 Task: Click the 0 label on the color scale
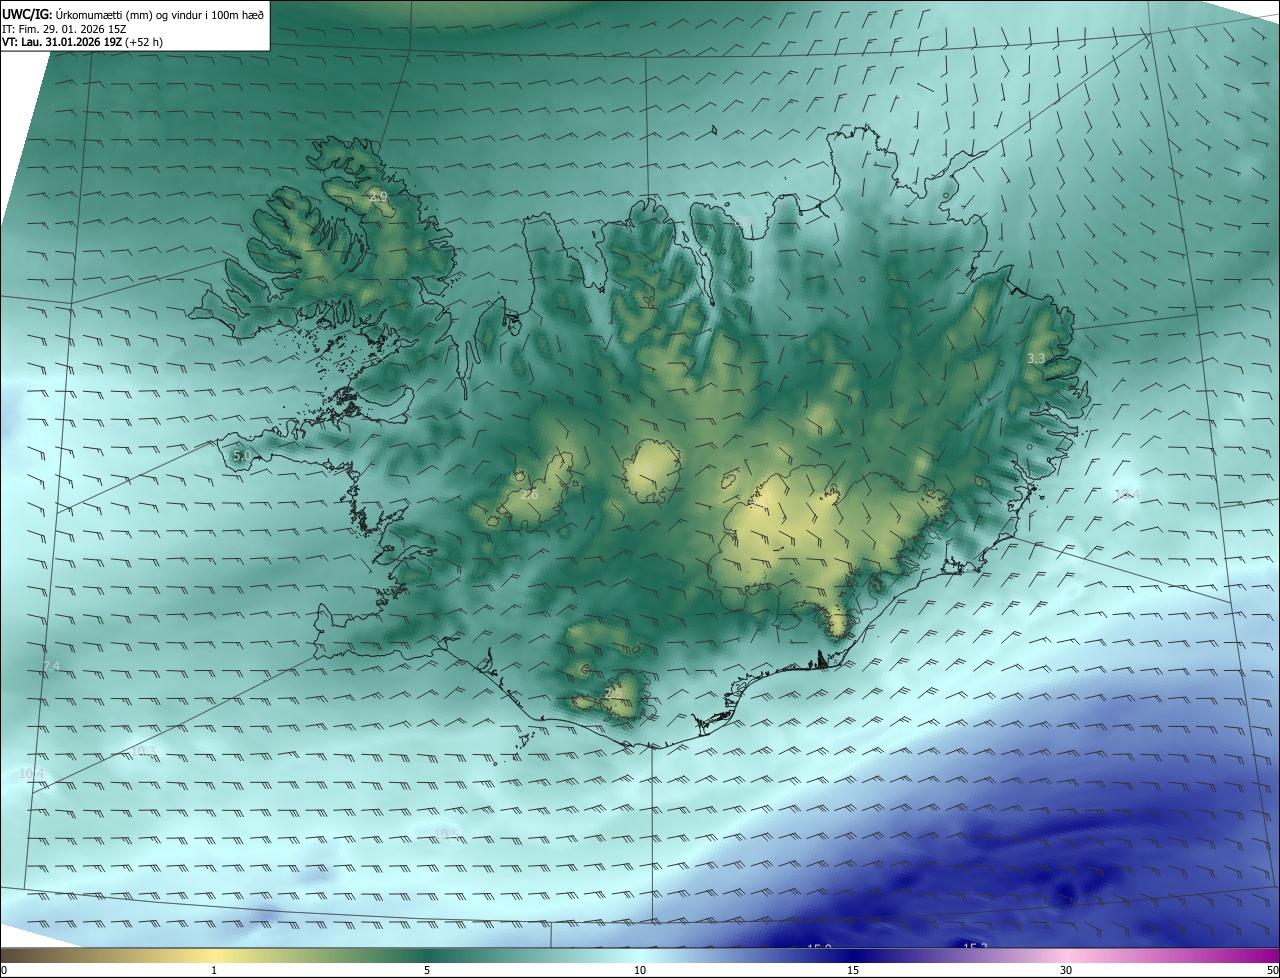(4, 970)
